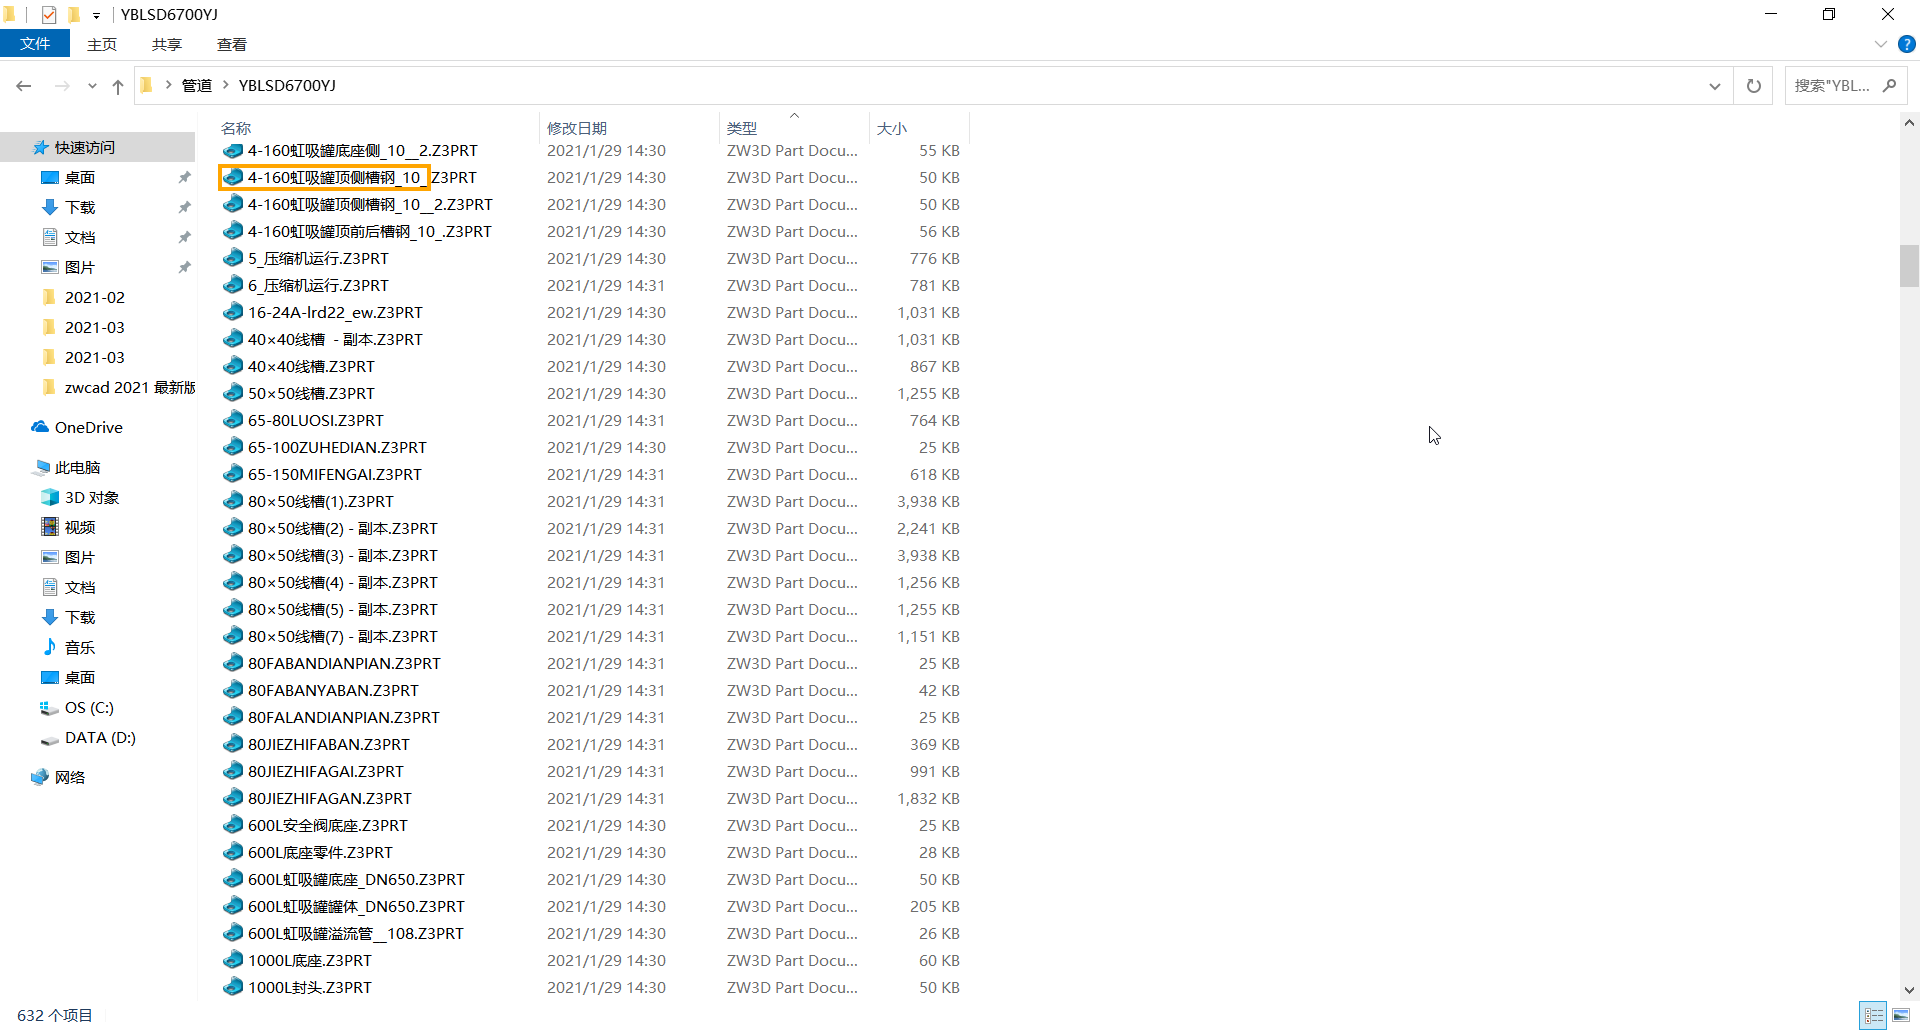Select file 65-150MIFENGAI.Z3PRT icon
This screenshot has width=1920, height=1030.
[233, 474]
